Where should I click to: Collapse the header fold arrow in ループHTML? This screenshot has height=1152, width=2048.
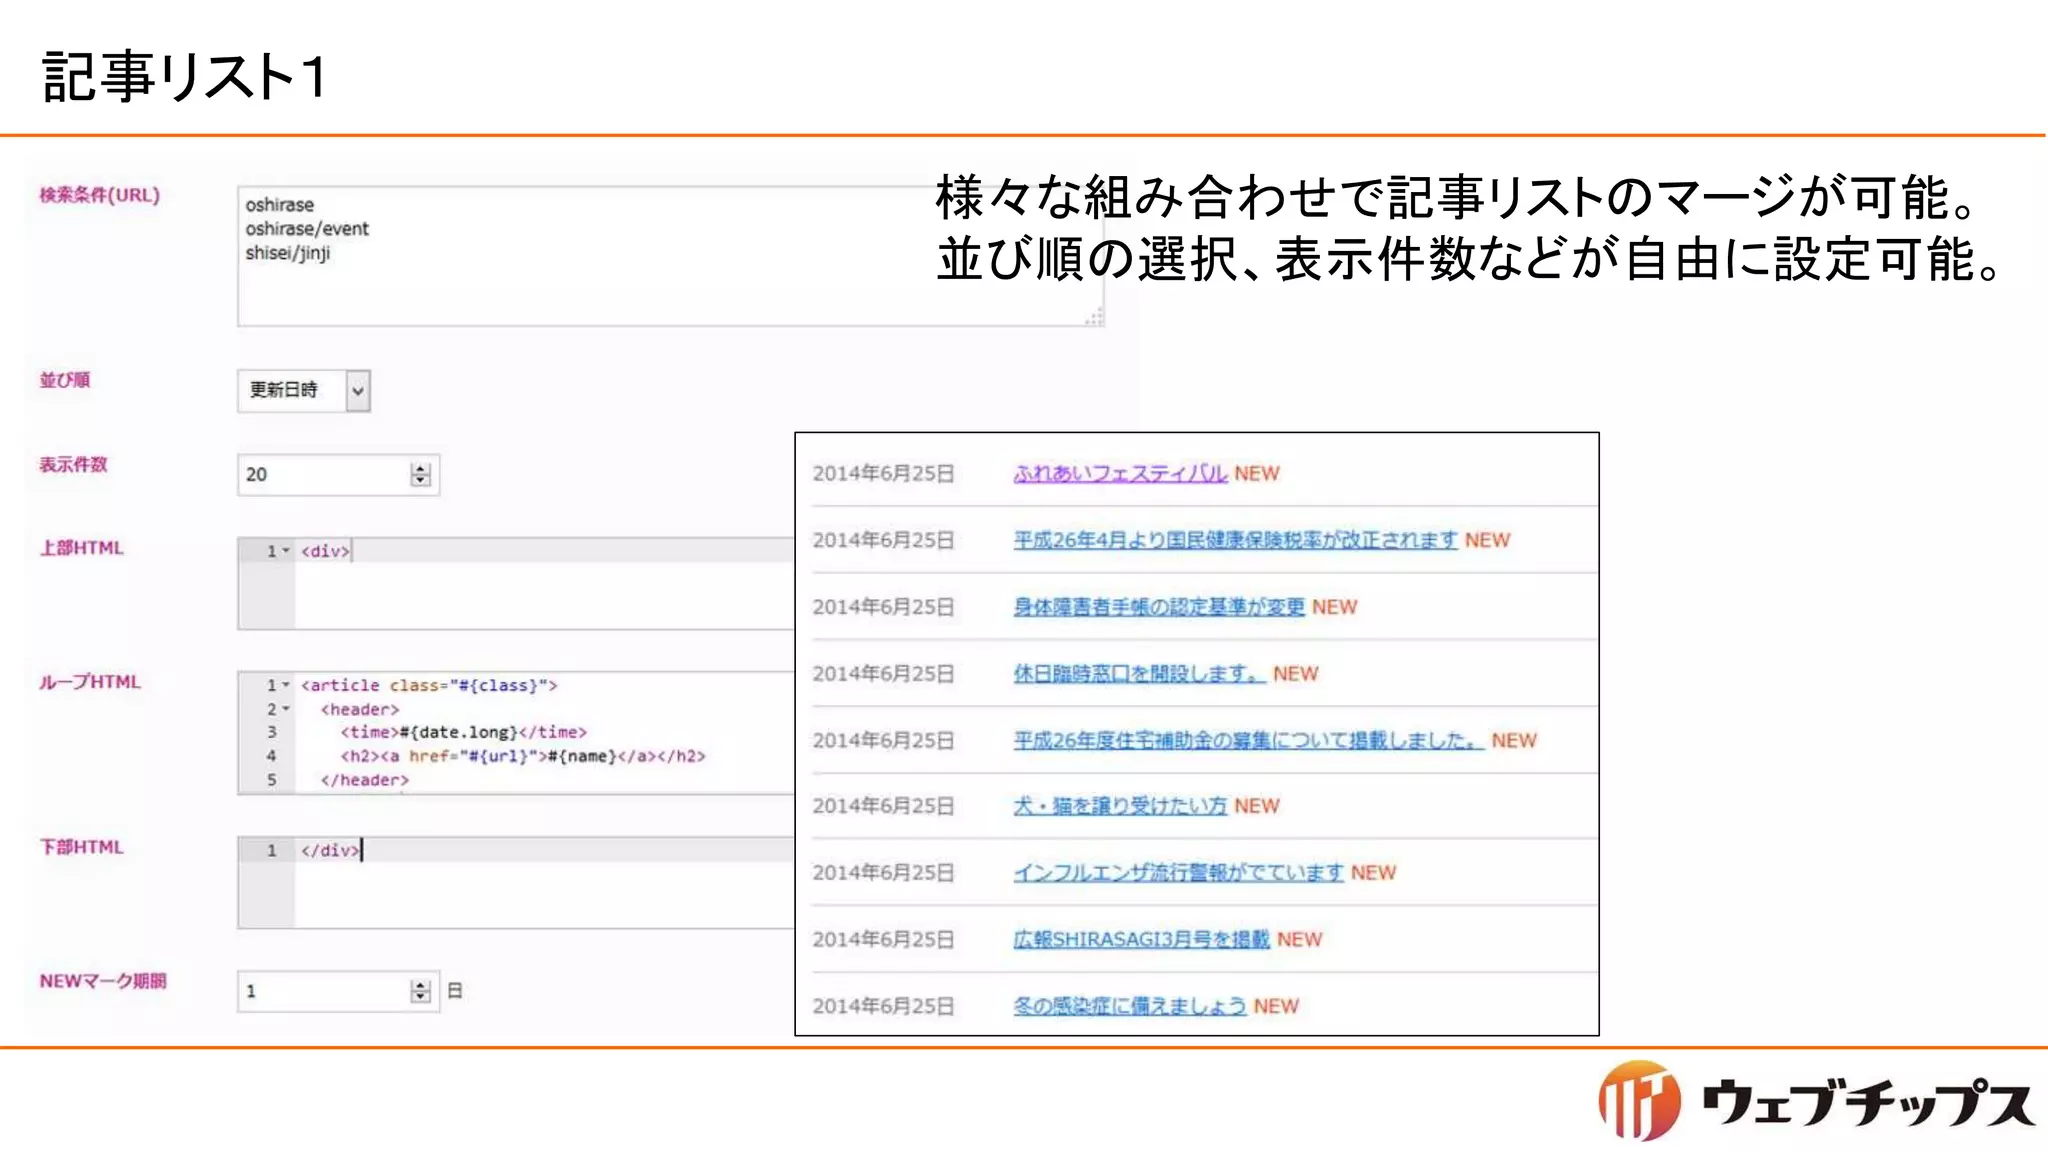pyautogui.click(x=286, y=709)
